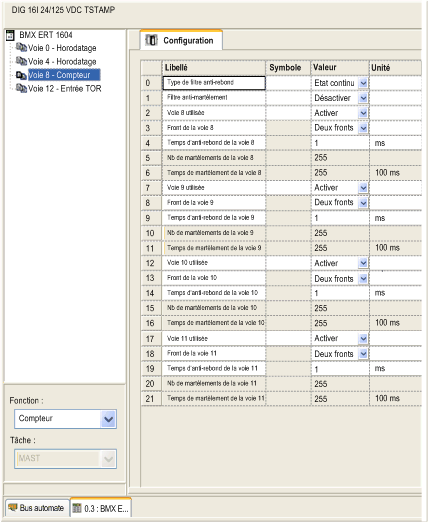Click row header number 0

[x=151, y=83]
